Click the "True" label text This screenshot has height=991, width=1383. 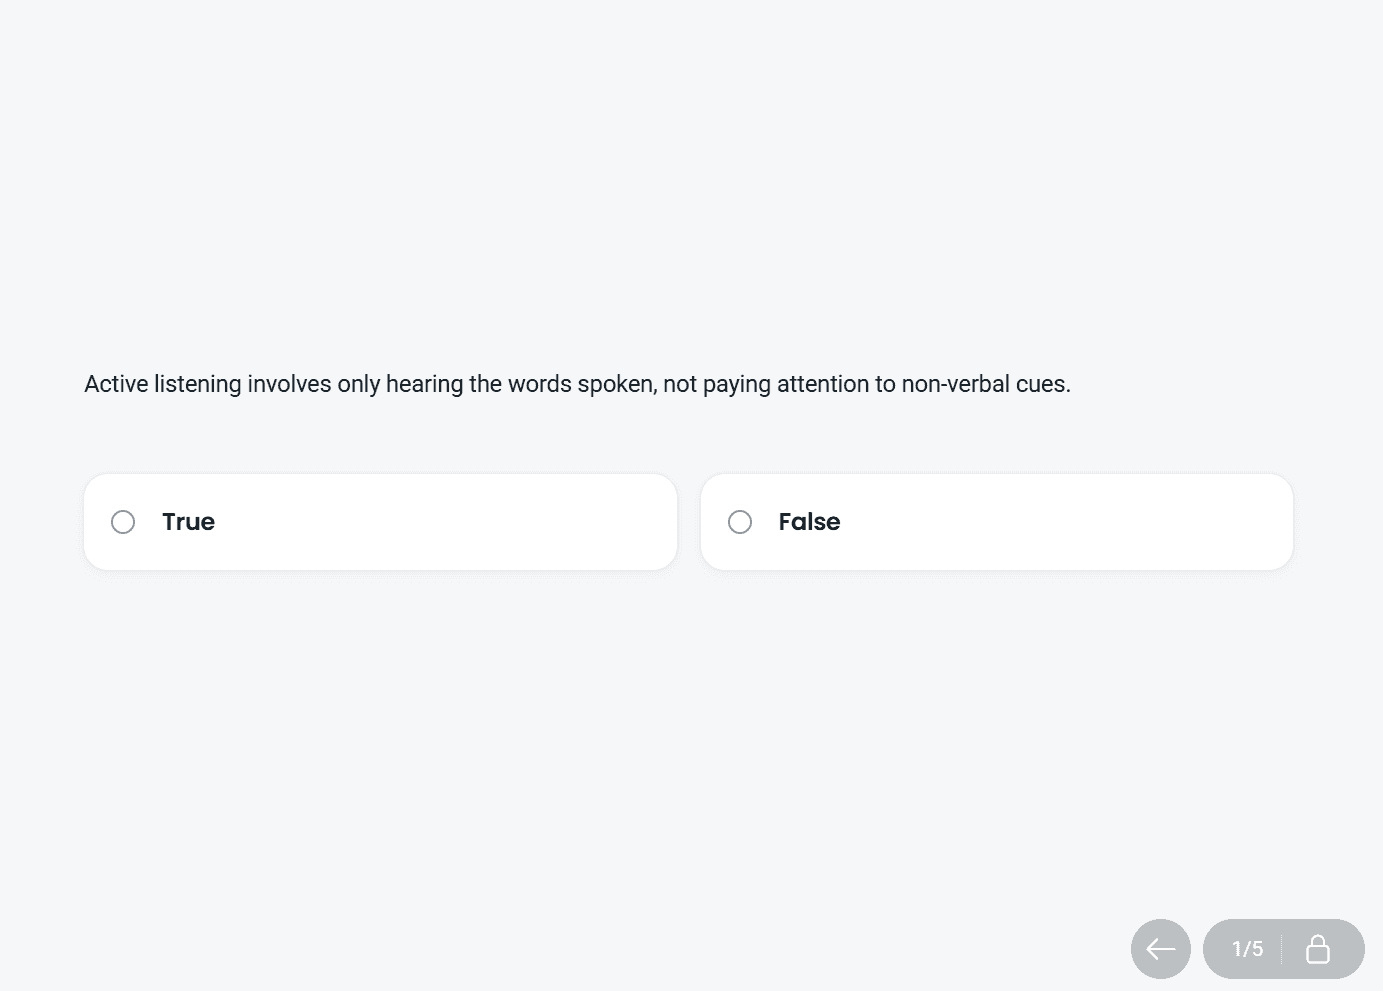click(x=188, y=522)
